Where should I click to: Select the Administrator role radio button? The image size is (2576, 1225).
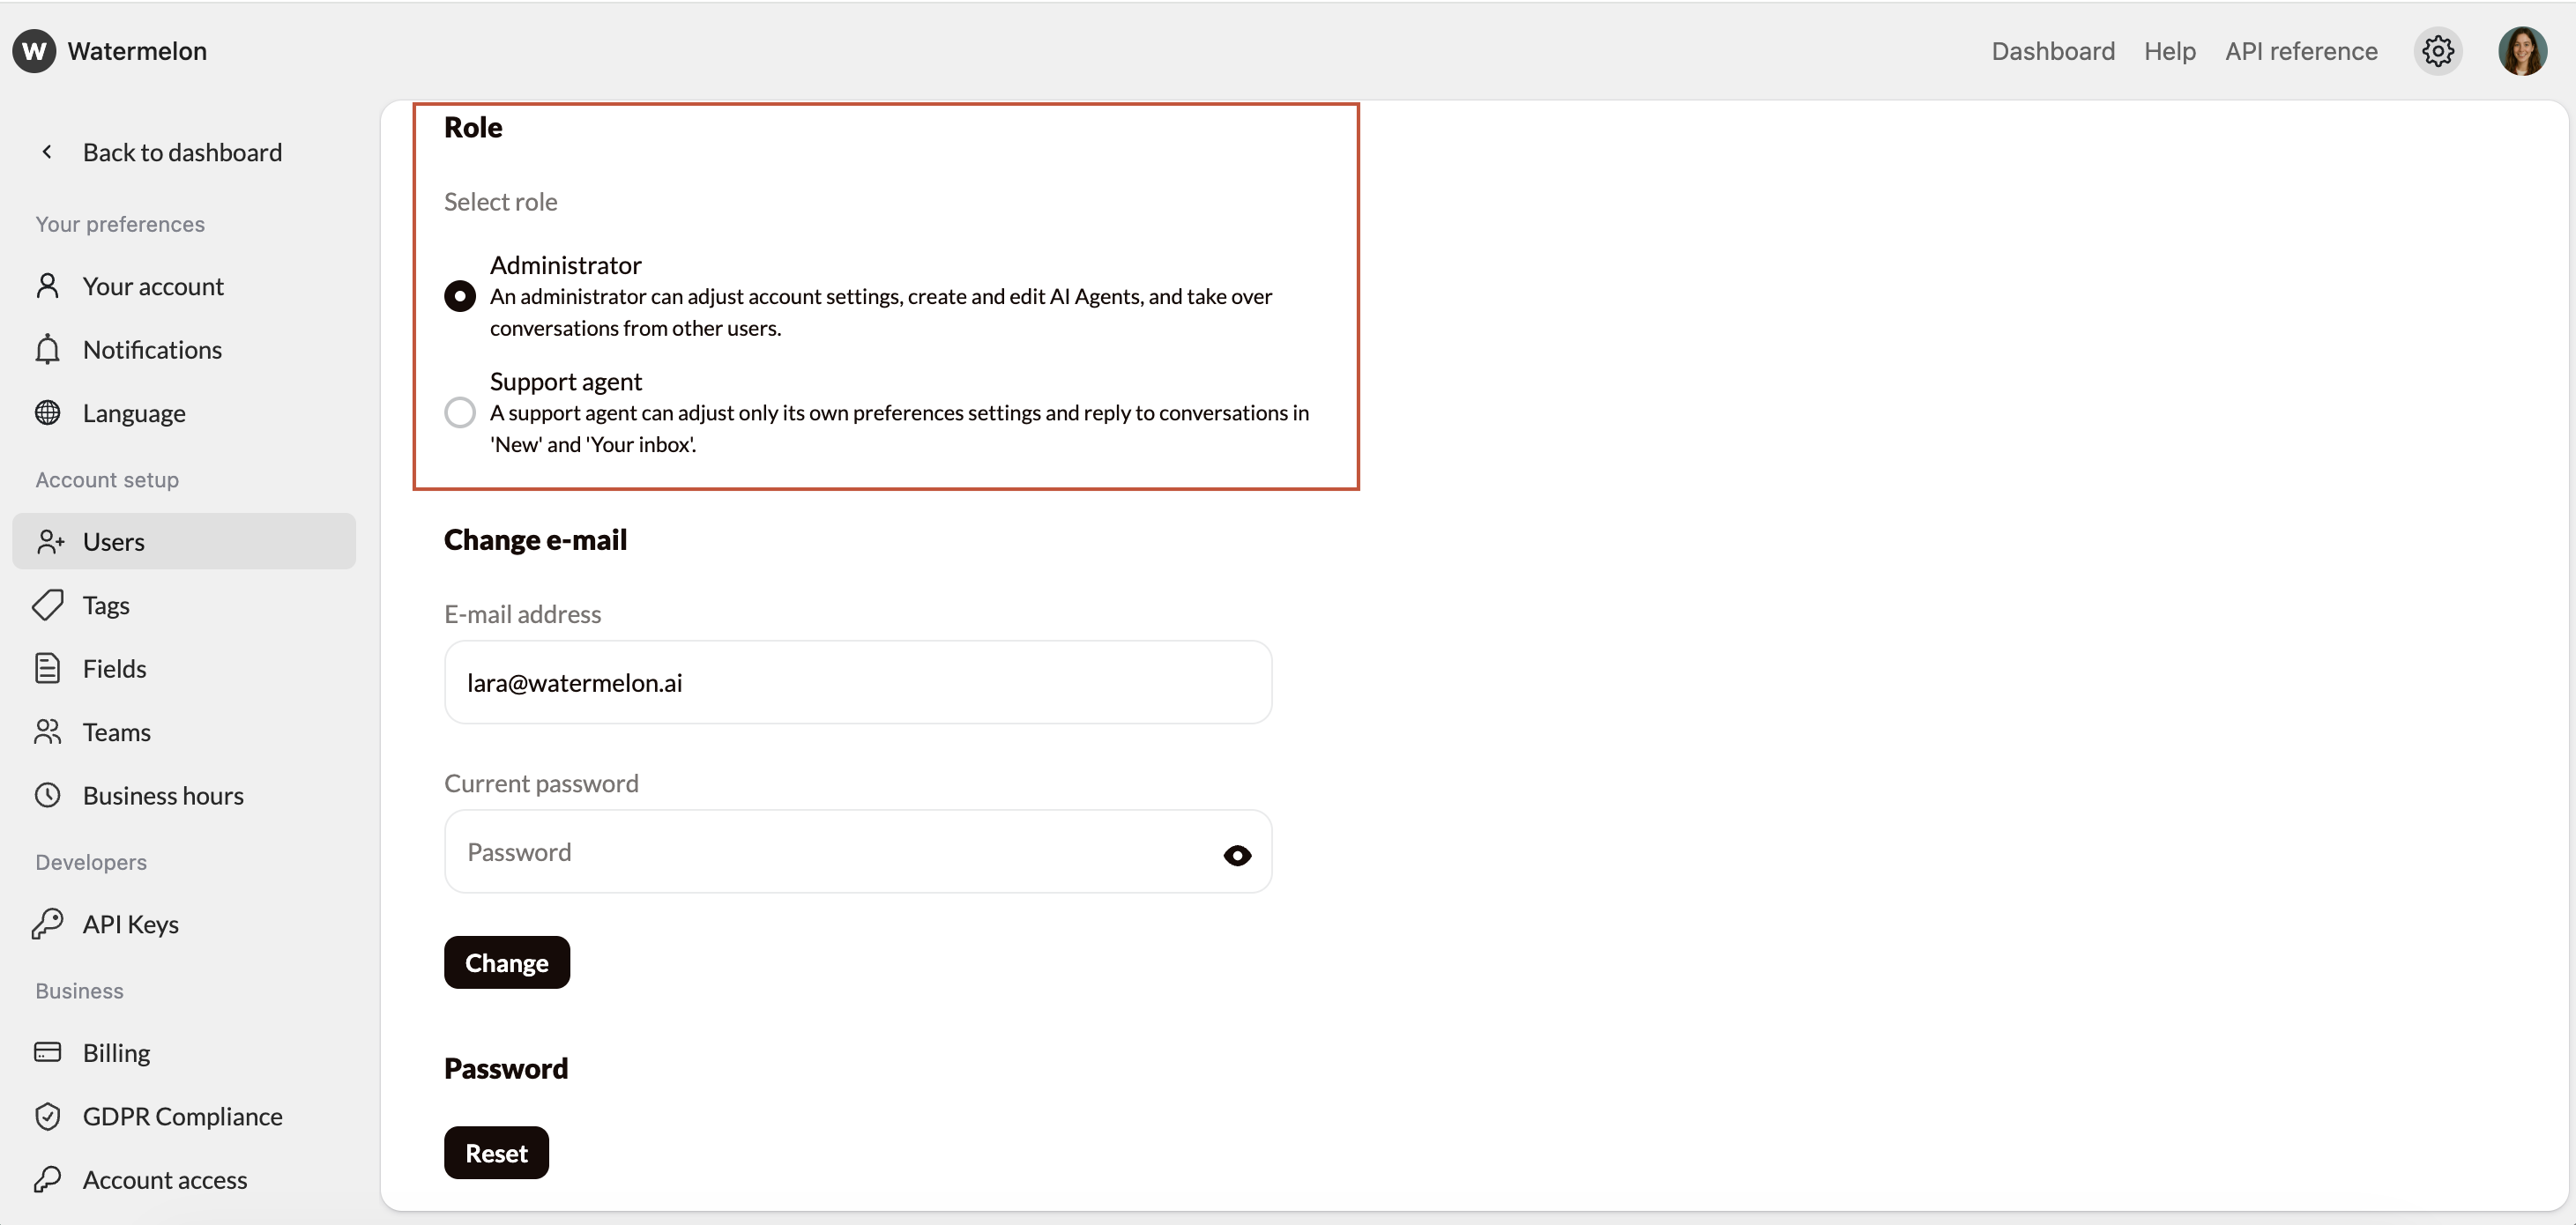click(x=460, y=296)
